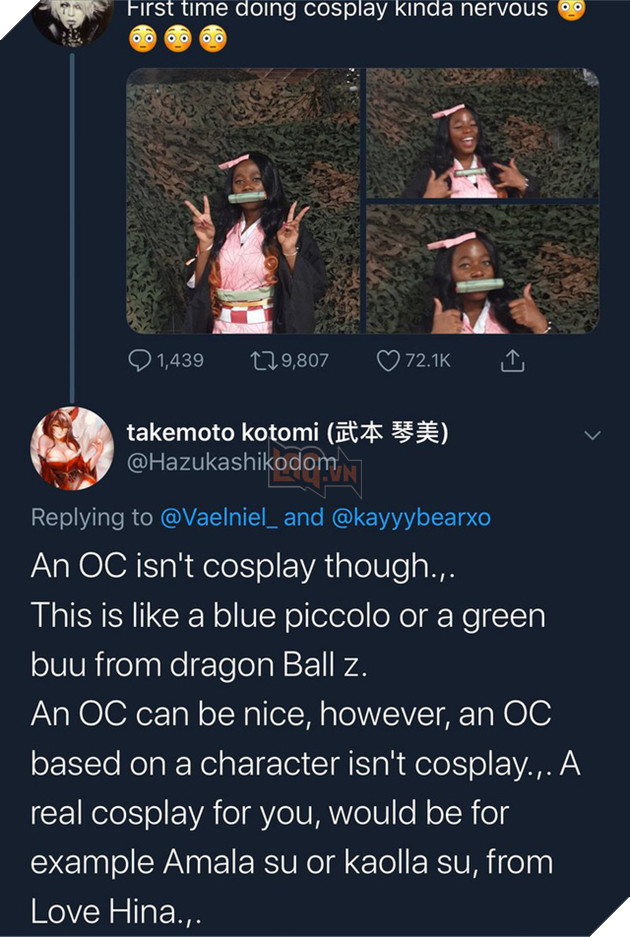
Task: Click the 9,807 retweets count
Action: [304, 360]
